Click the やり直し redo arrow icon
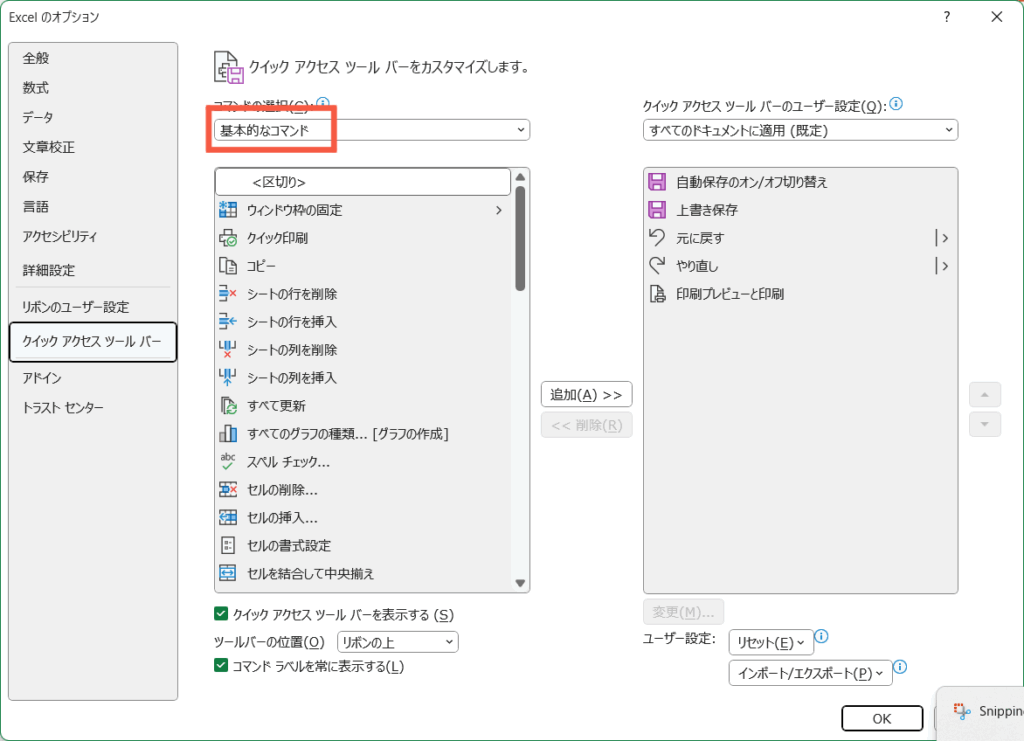Image resolution: width=1024 pixels, height=741 pixels. click(657, 266)
